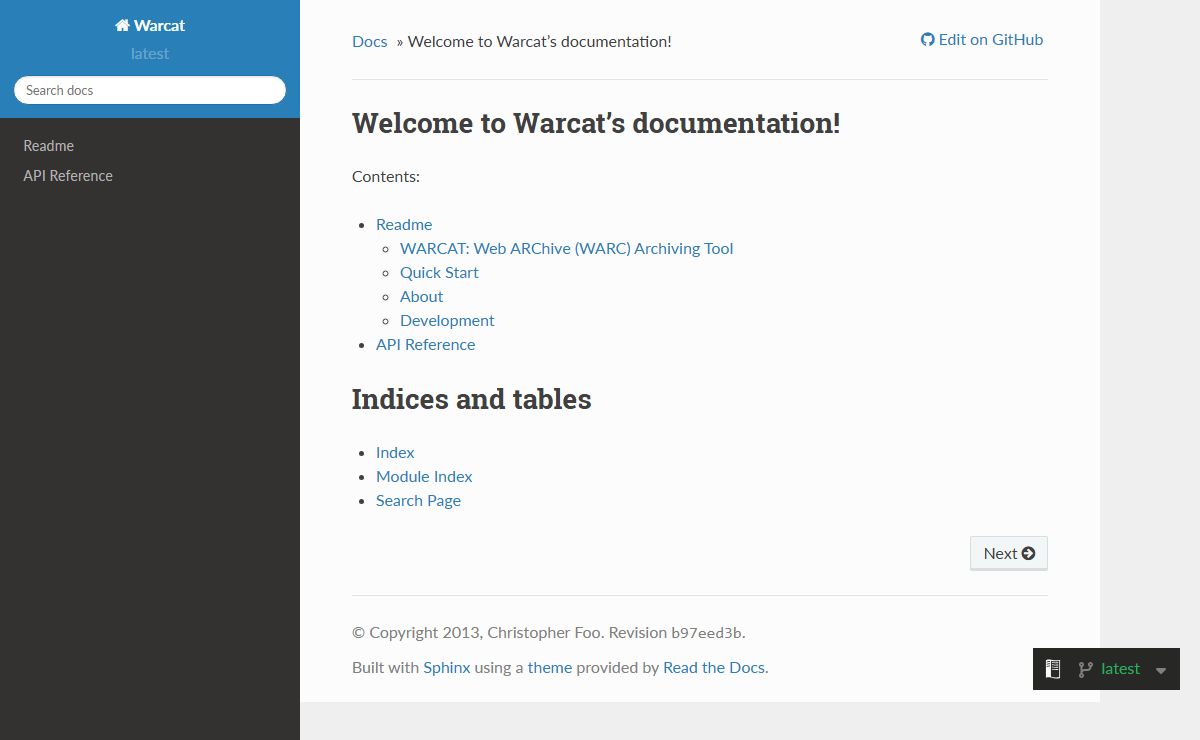This screenshot has width=1200, height=740.
Task: Follow the Read the Docs link
Action: [714, 667]
